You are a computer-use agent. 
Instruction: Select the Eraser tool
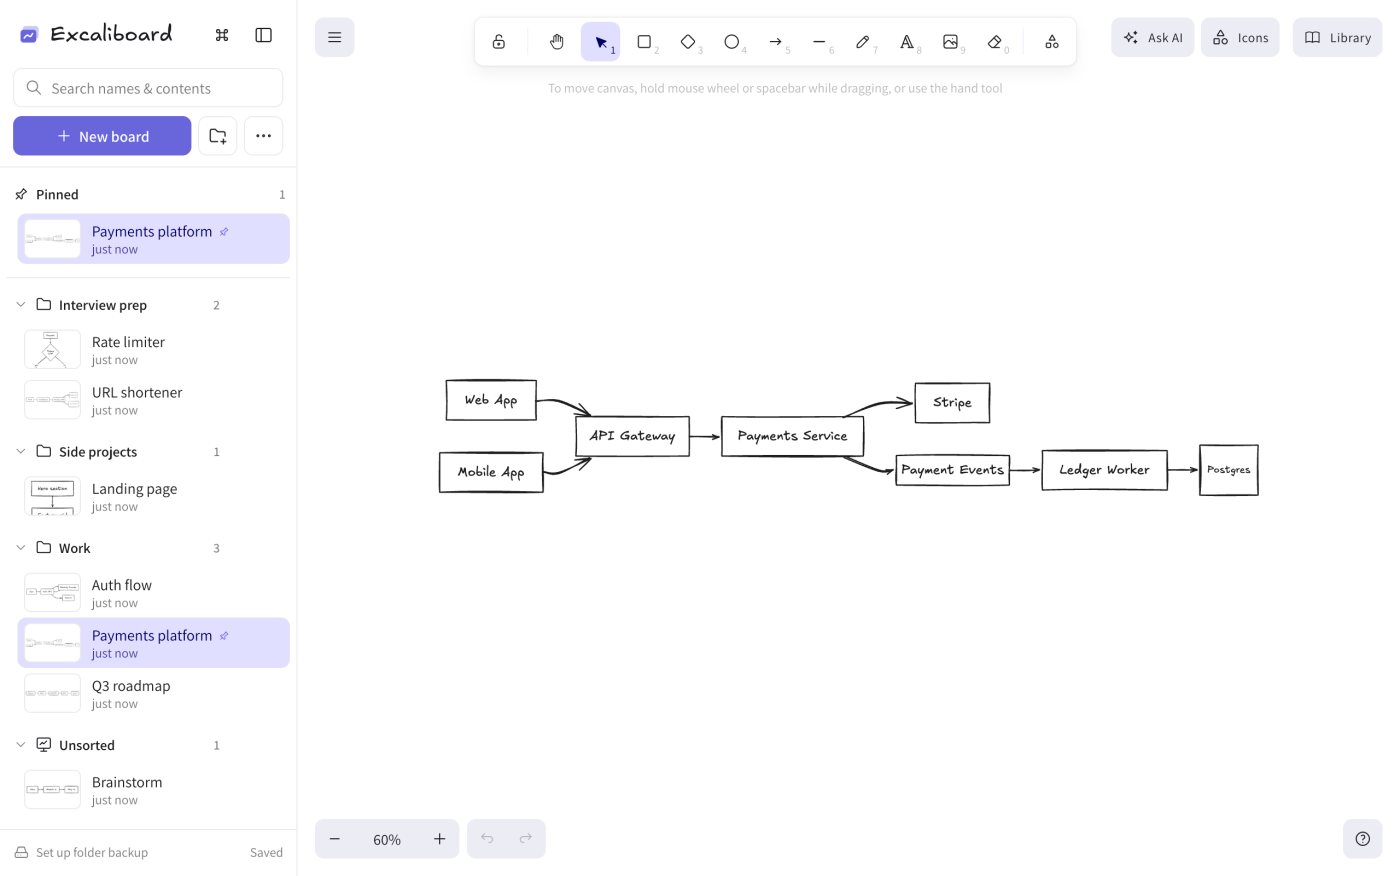(995, 42)
